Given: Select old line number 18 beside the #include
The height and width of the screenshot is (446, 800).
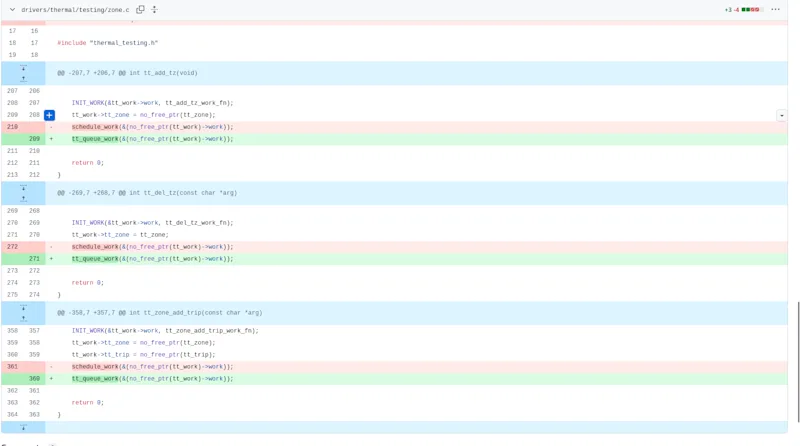Looking at the screenshot, I should point(12,43).
